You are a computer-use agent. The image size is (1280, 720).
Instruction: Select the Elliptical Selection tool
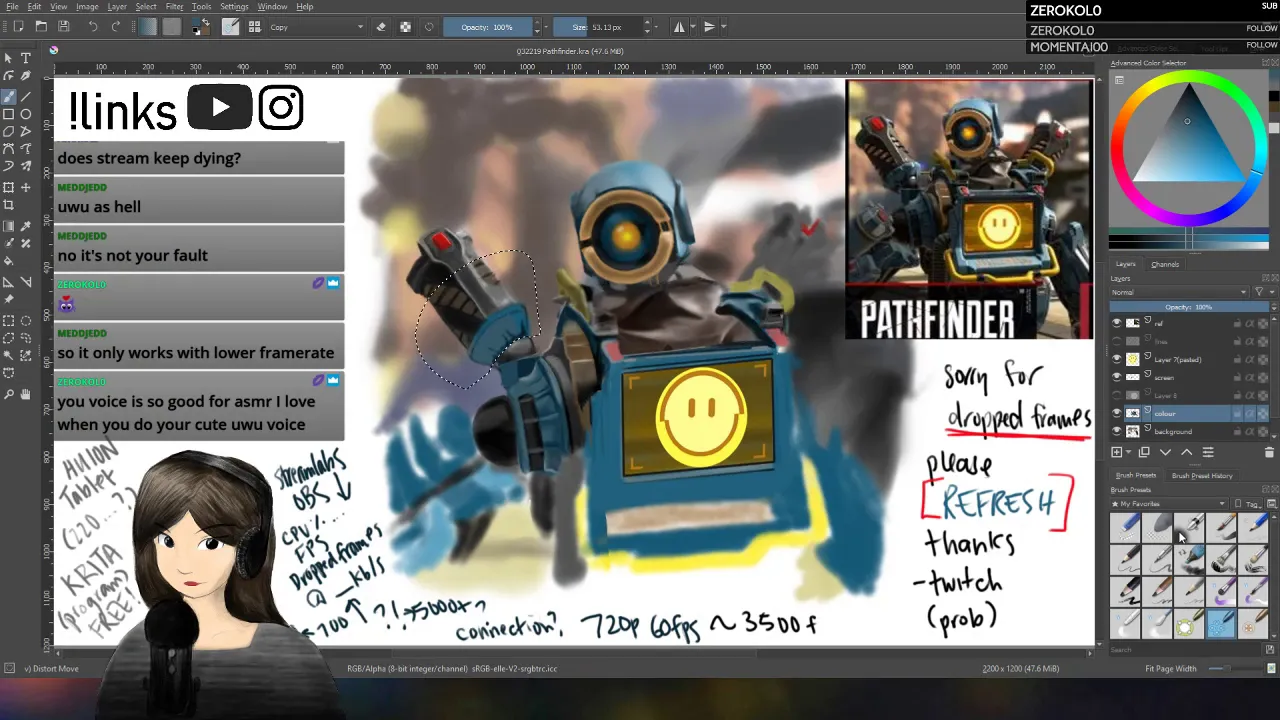pos(26,320)
